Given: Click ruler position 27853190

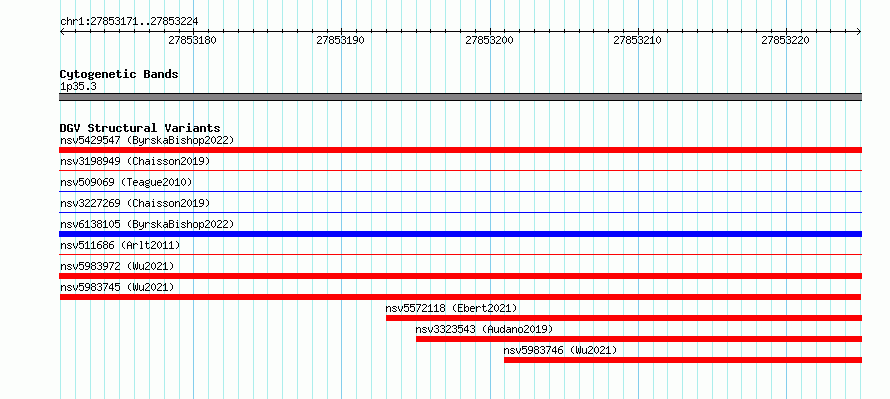Looking at the screenshot, I should click(x=341, y=40).
